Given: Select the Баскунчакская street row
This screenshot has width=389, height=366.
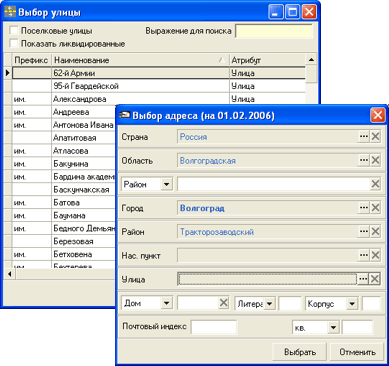Looking at the screenshot, I should [64, 190].
